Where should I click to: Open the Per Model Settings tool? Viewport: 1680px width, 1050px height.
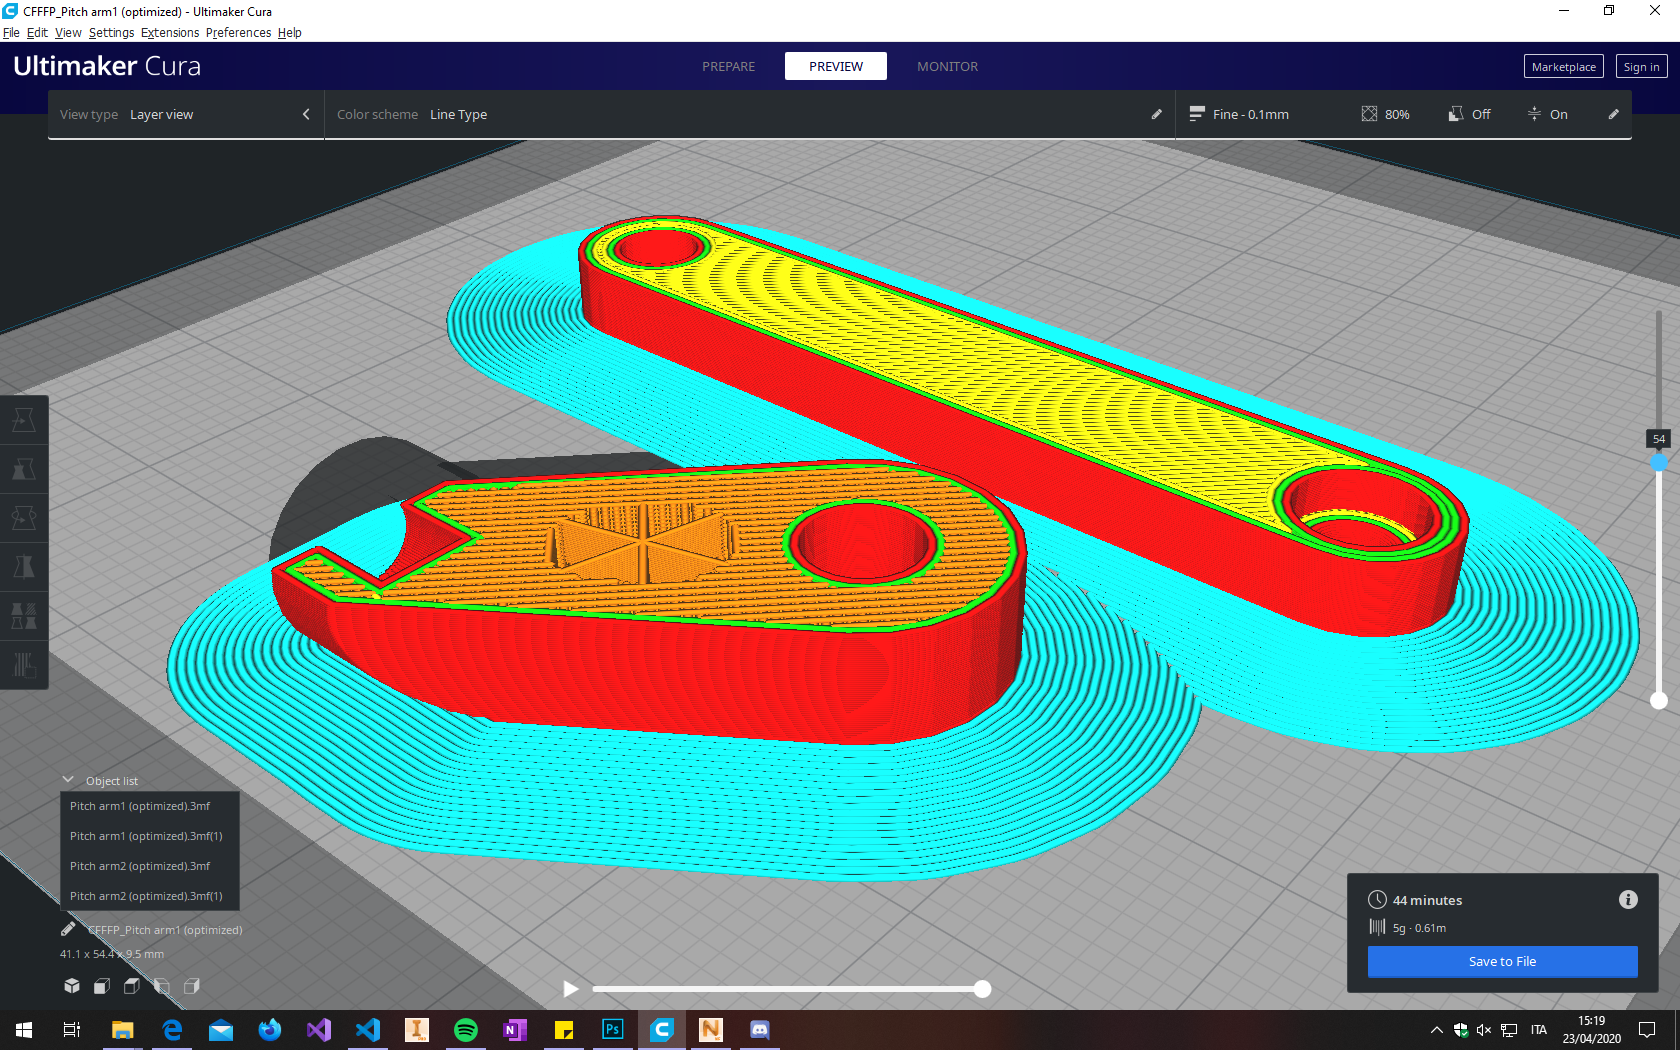24,616
